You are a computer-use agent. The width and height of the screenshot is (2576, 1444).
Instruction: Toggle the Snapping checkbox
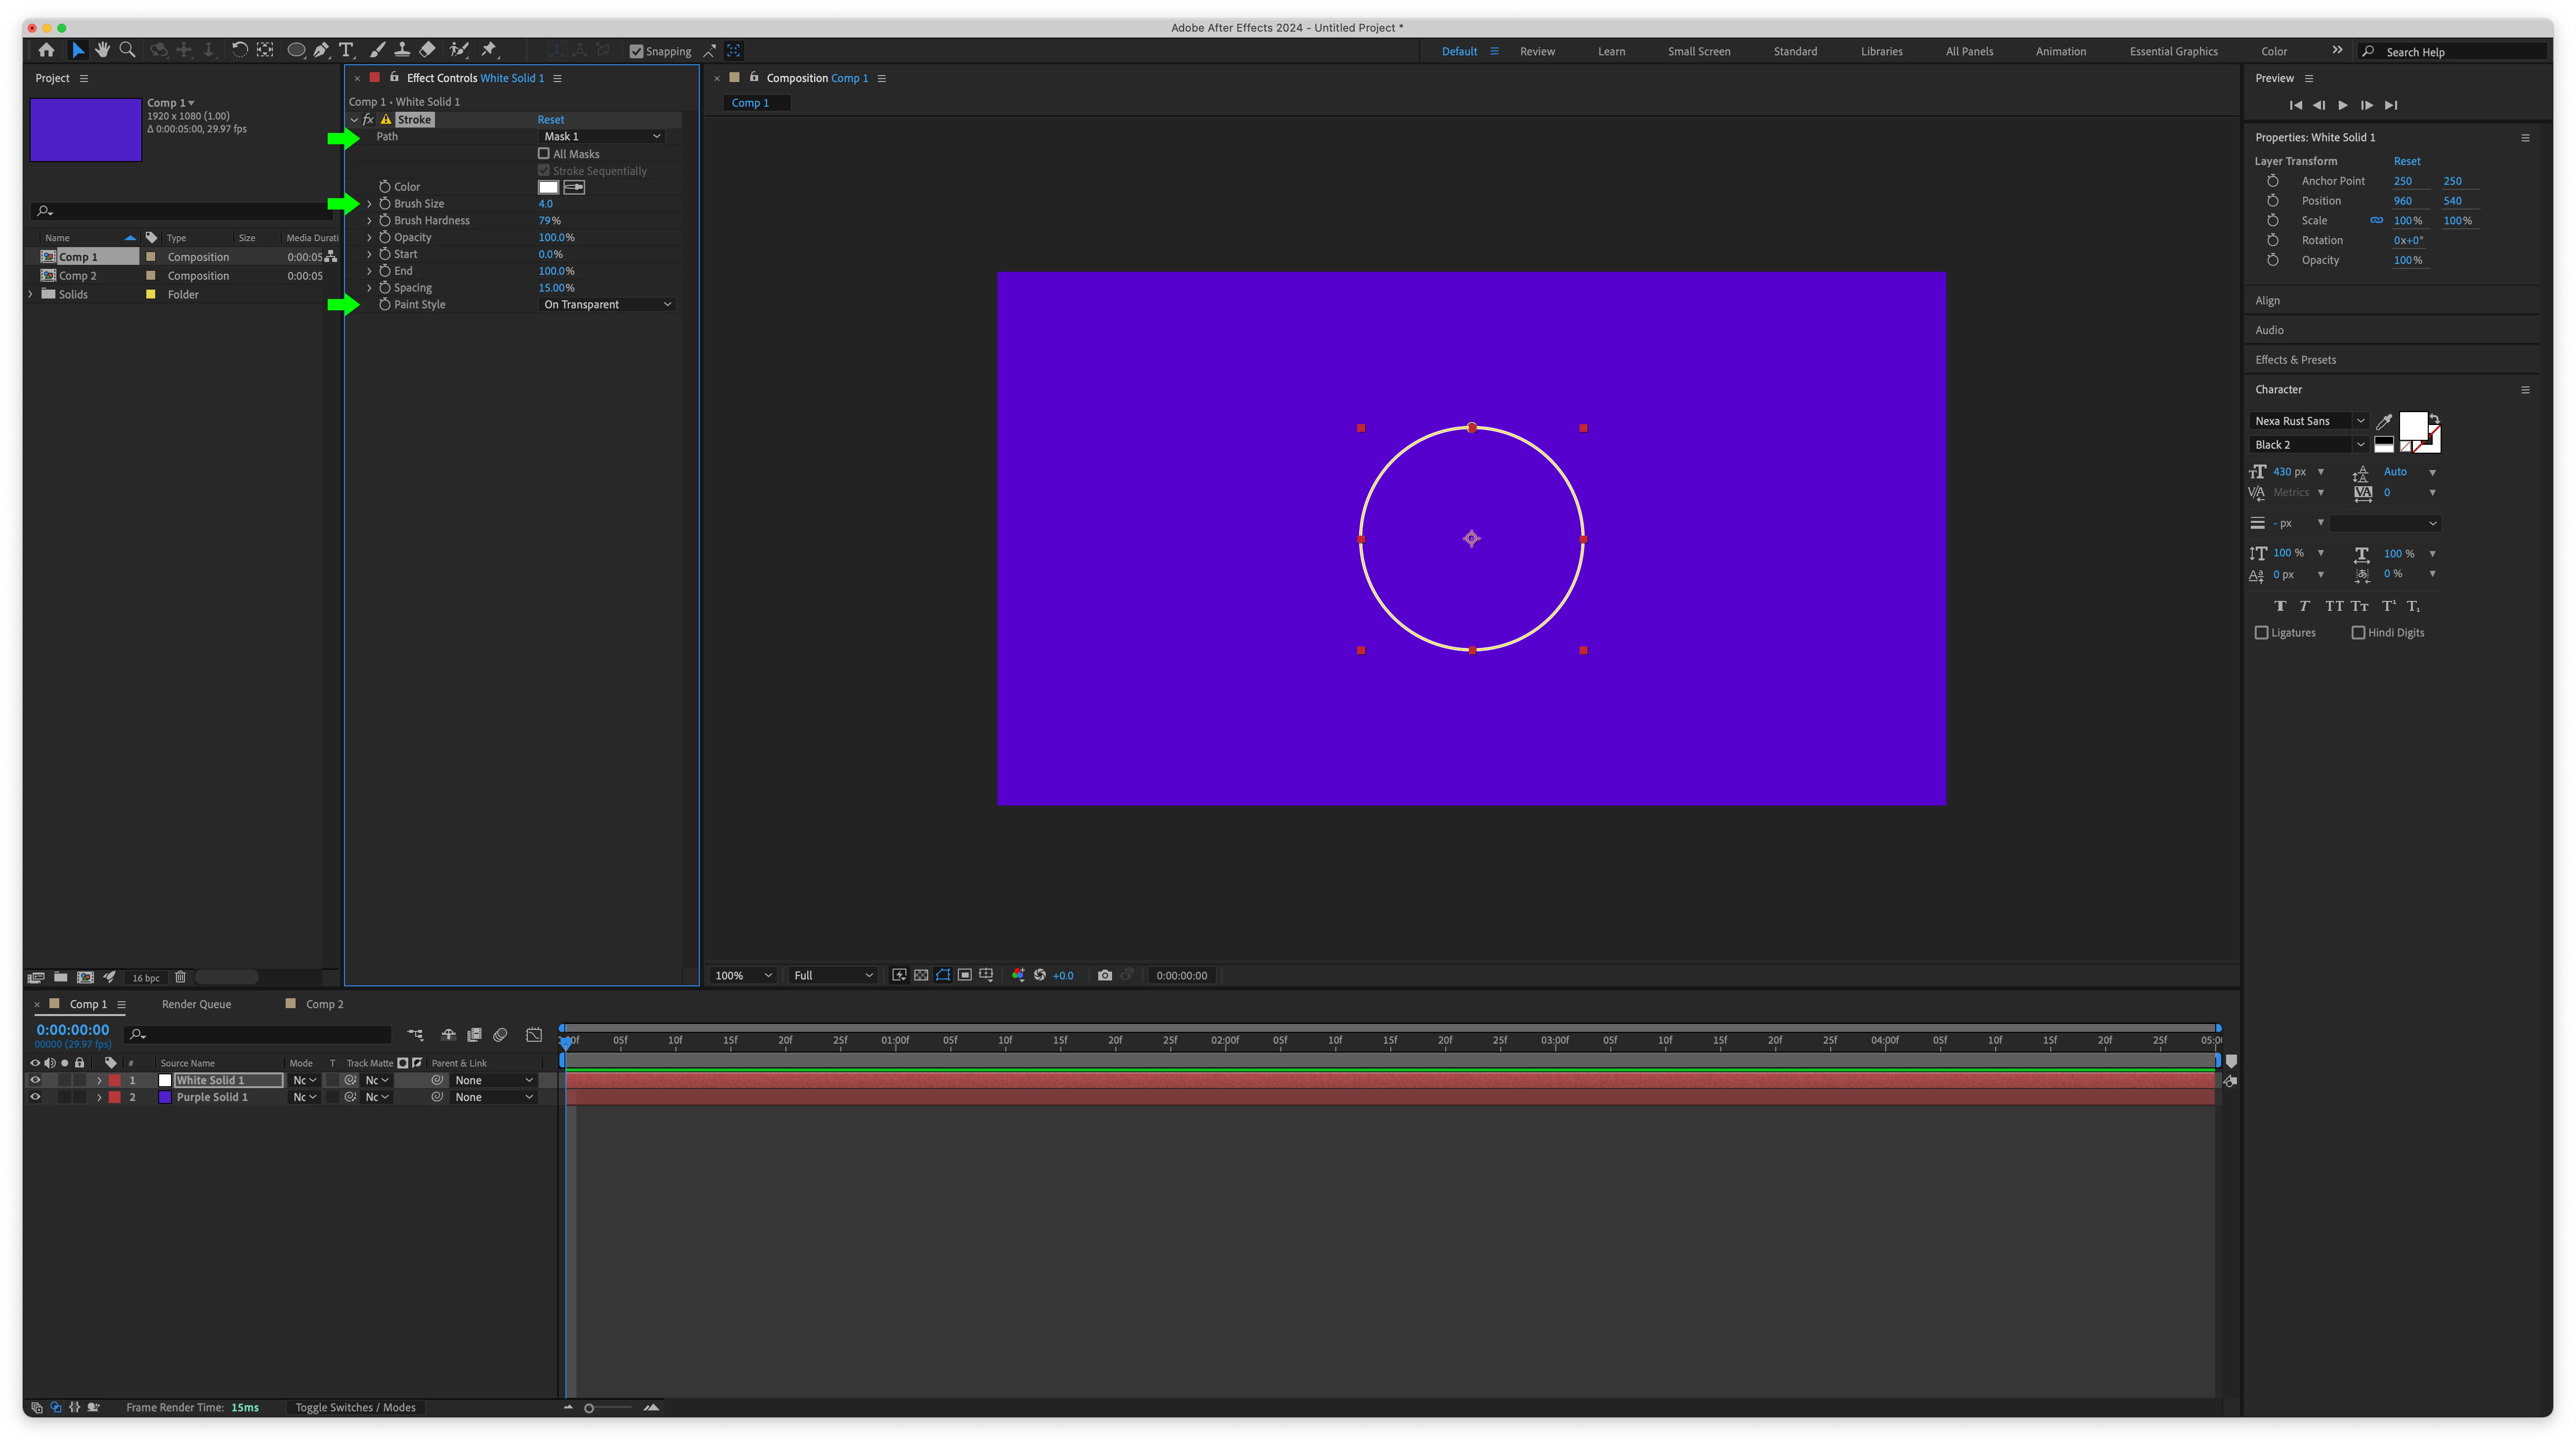point(636,51)
